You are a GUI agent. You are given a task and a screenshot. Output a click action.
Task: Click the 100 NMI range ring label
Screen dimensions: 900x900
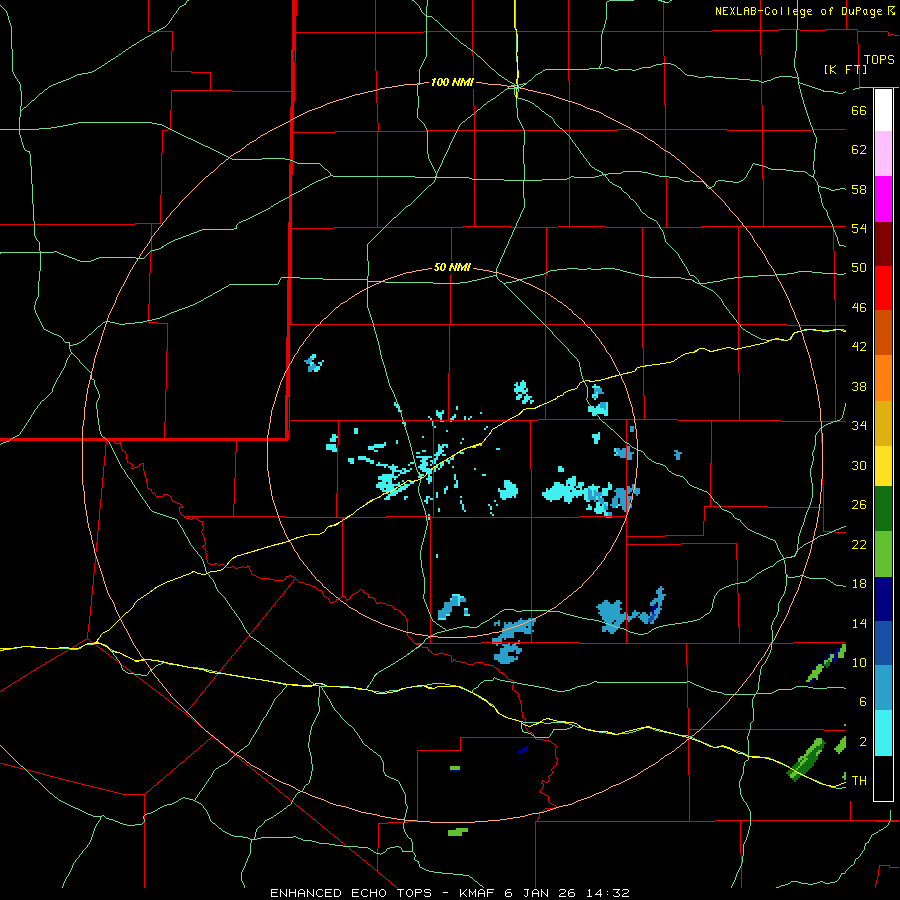tap(452, 83)
